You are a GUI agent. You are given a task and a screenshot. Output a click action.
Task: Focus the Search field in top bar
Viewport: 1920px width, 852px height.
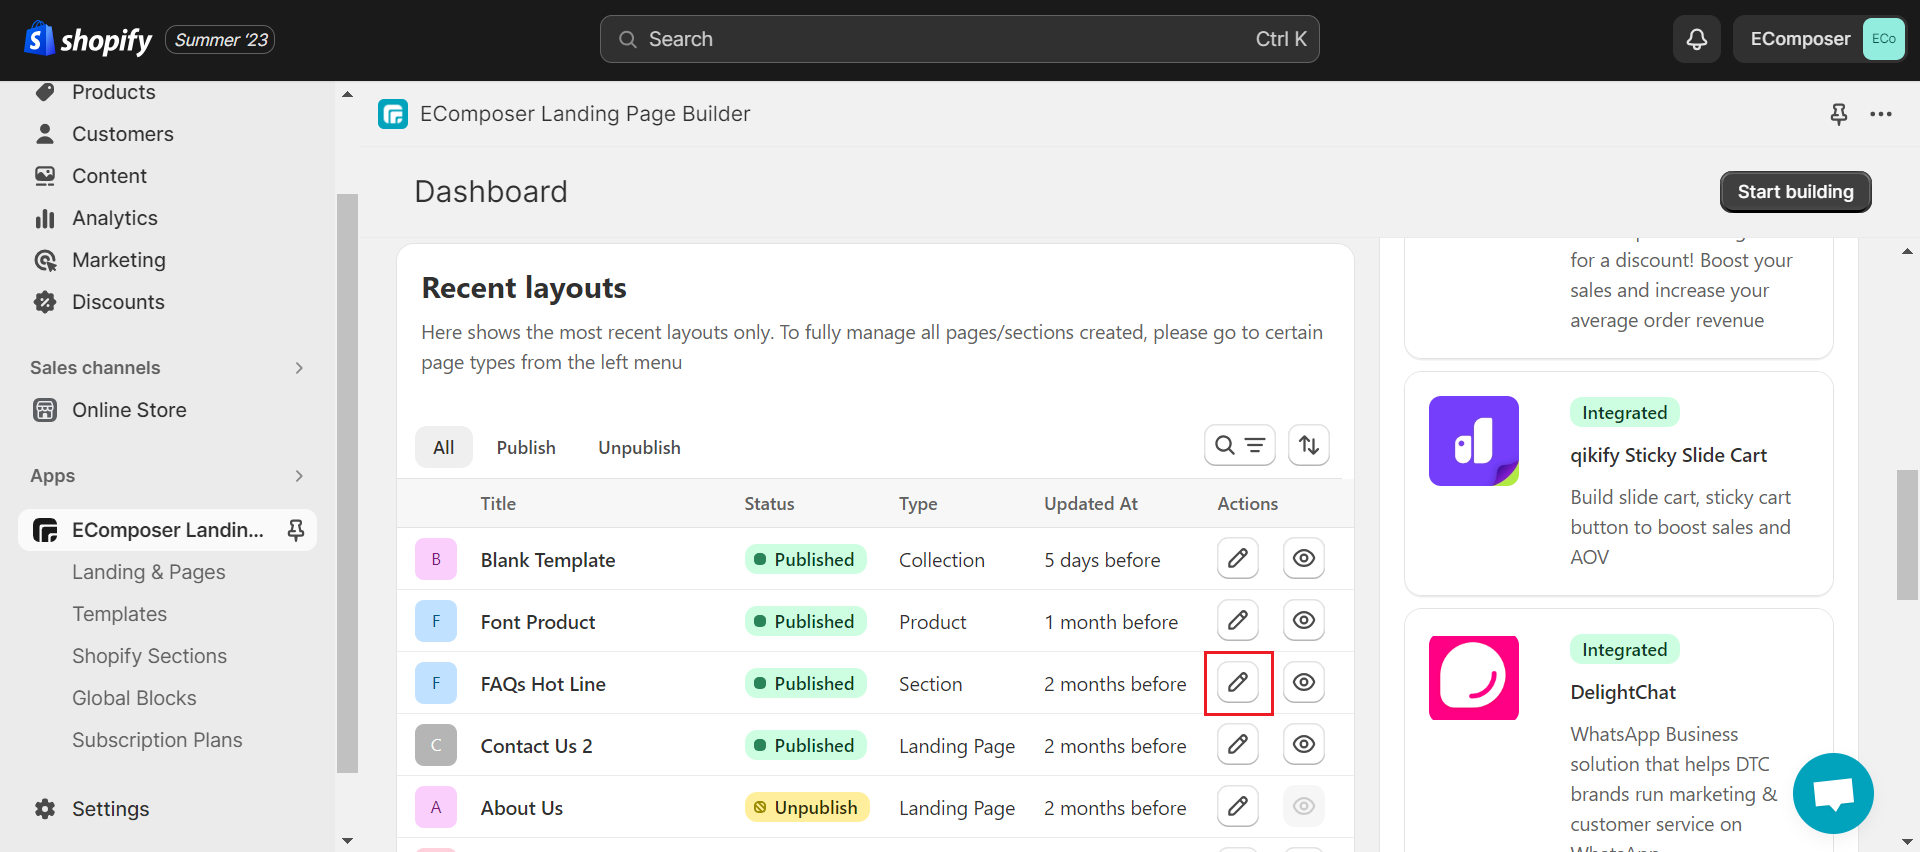coord(960,39)
